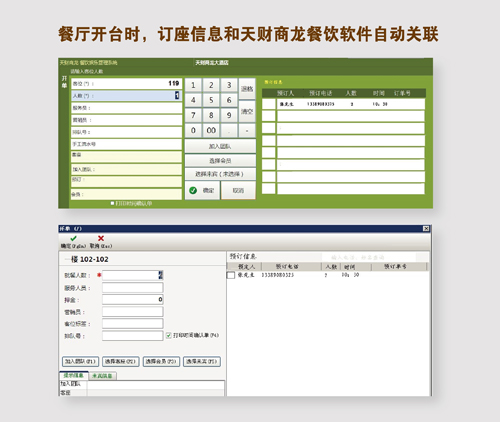This screenshot has width=500, height=422.
Task: Tap keypad digit 5 in the green window
Action: point(211,100)
